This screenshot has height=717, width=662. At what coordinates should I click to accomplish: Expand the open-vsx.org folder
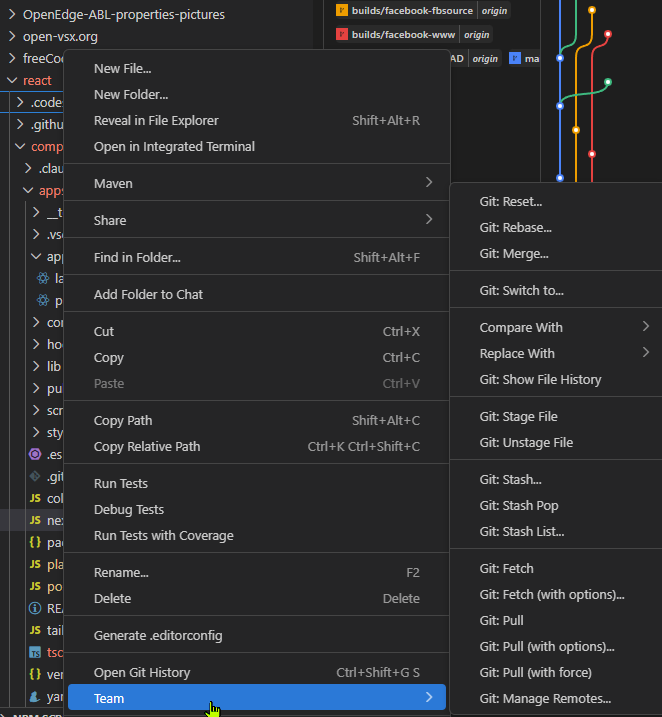point(12,36)
